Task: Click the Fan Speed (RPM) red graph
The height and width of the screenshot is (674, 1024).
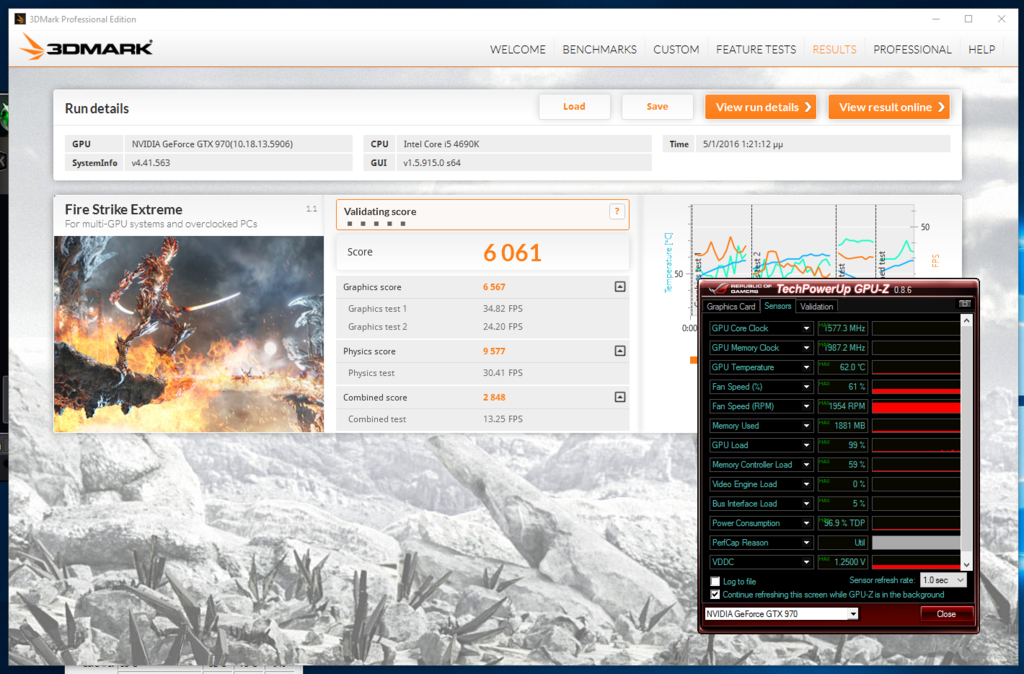Action: point(916,406)
